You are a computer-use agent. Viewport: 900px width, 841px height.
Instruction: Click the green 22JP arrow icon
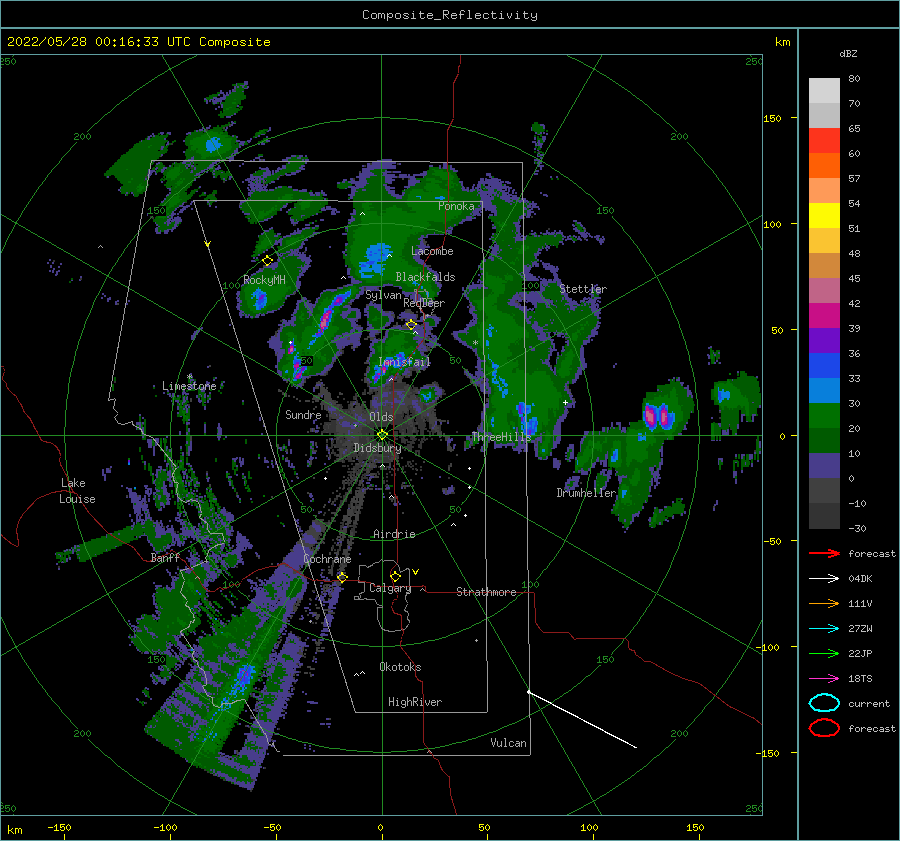pos(824,653)
